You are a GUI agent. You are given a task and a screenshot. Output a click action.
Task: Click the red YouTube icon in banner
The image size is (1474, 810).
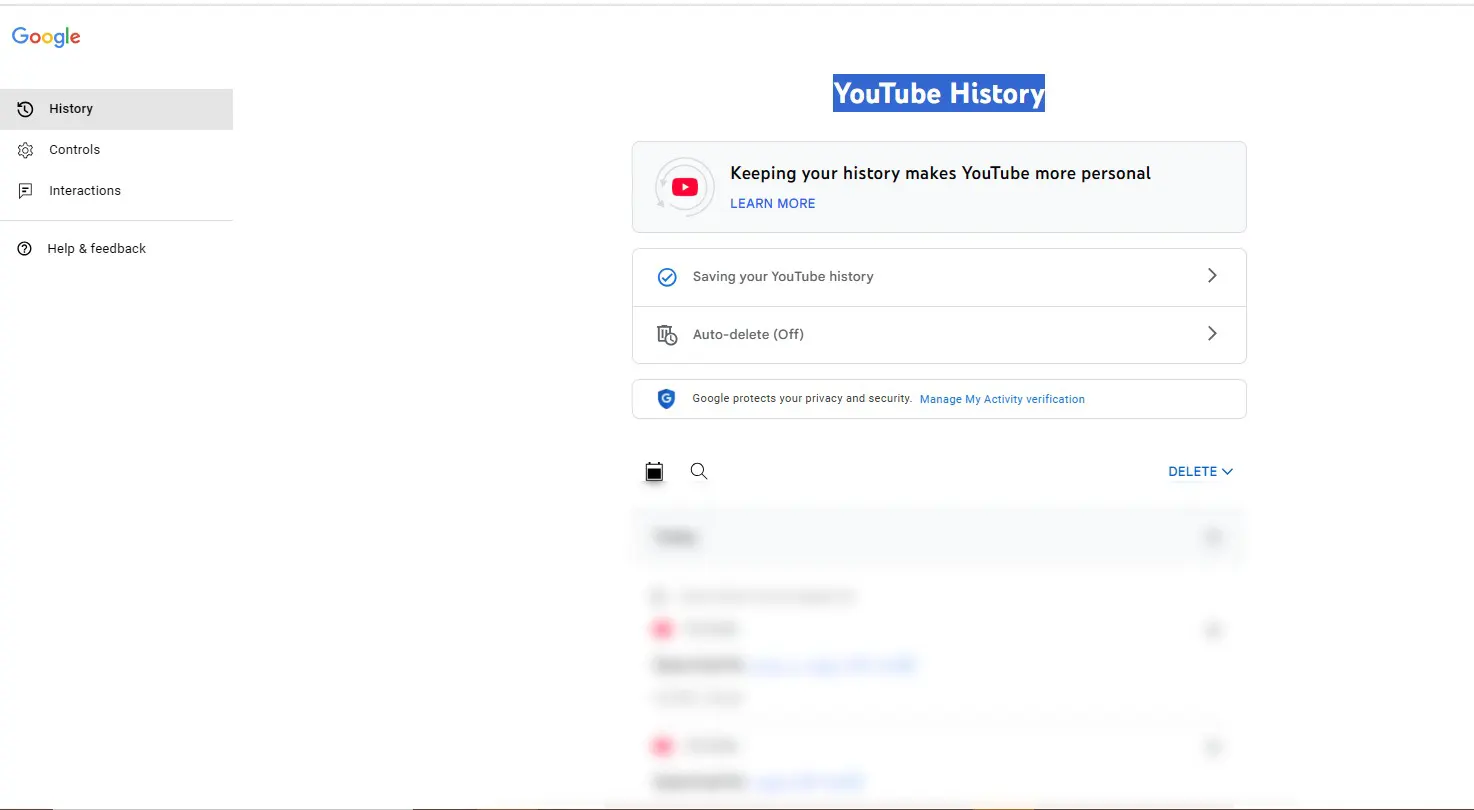coord(685,187)
